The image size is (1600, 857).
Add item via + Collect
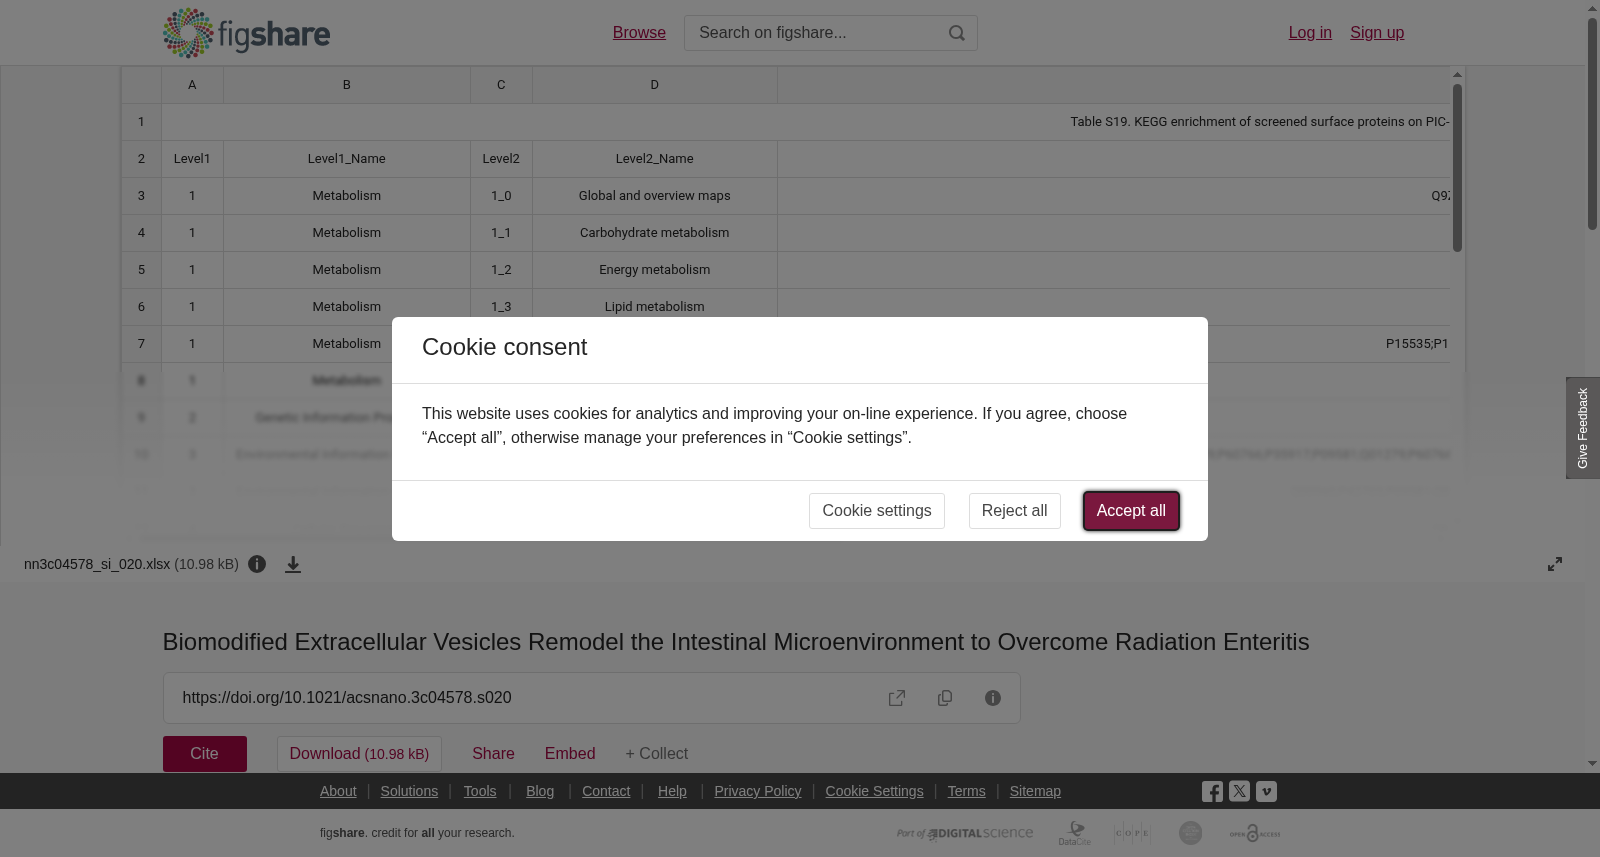[x=656, y=754]
